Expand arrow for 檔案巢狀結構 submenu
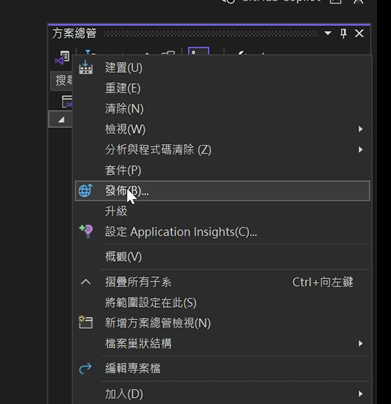391x404 pixels. [x=360, y=343]
